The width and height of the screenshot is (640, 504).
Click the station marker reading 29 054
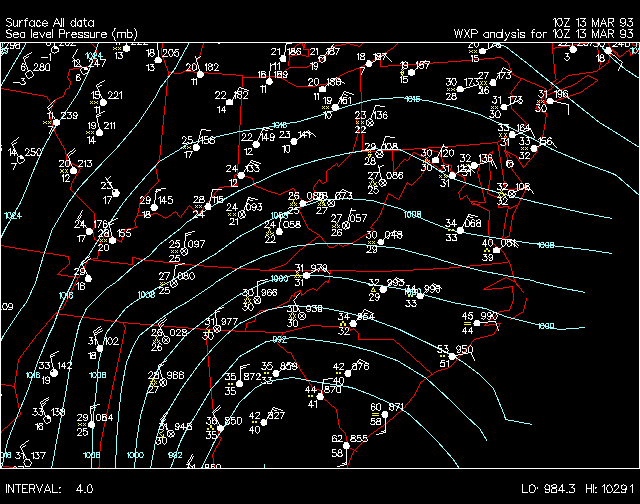pos(92,423)
